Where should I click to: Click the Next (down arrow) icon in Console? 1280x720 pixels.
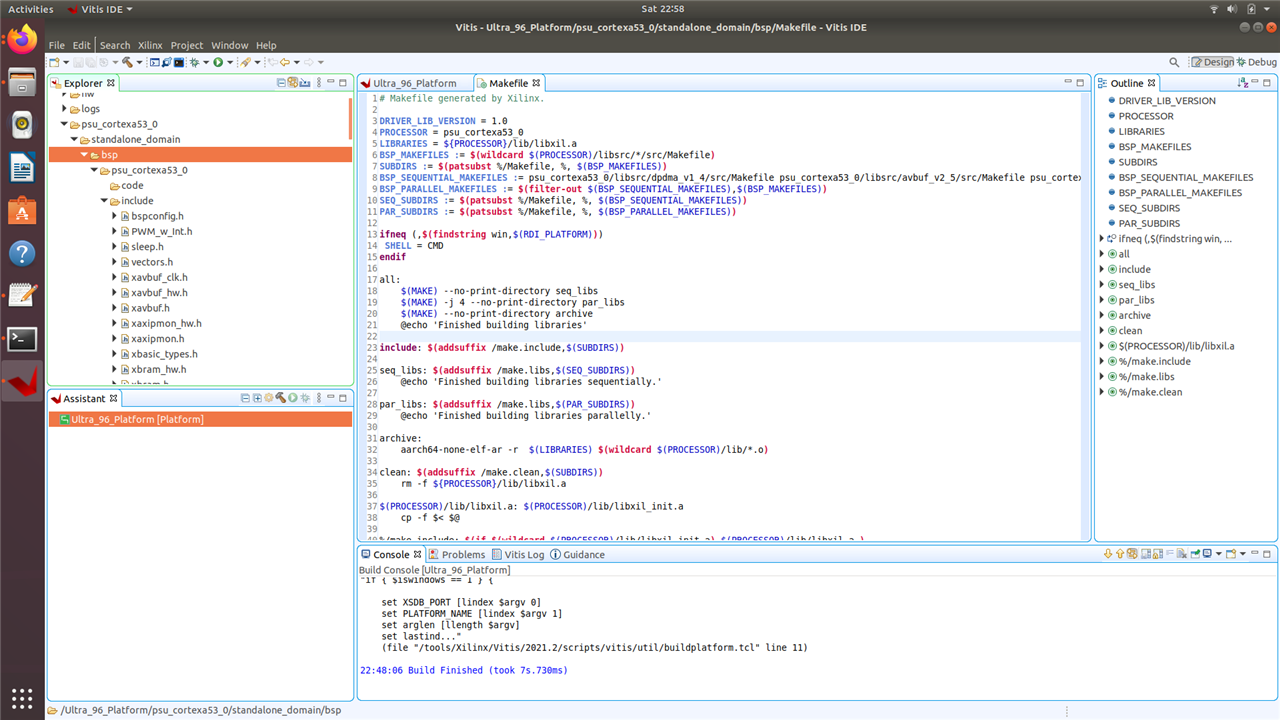[x=1108, y=554]
